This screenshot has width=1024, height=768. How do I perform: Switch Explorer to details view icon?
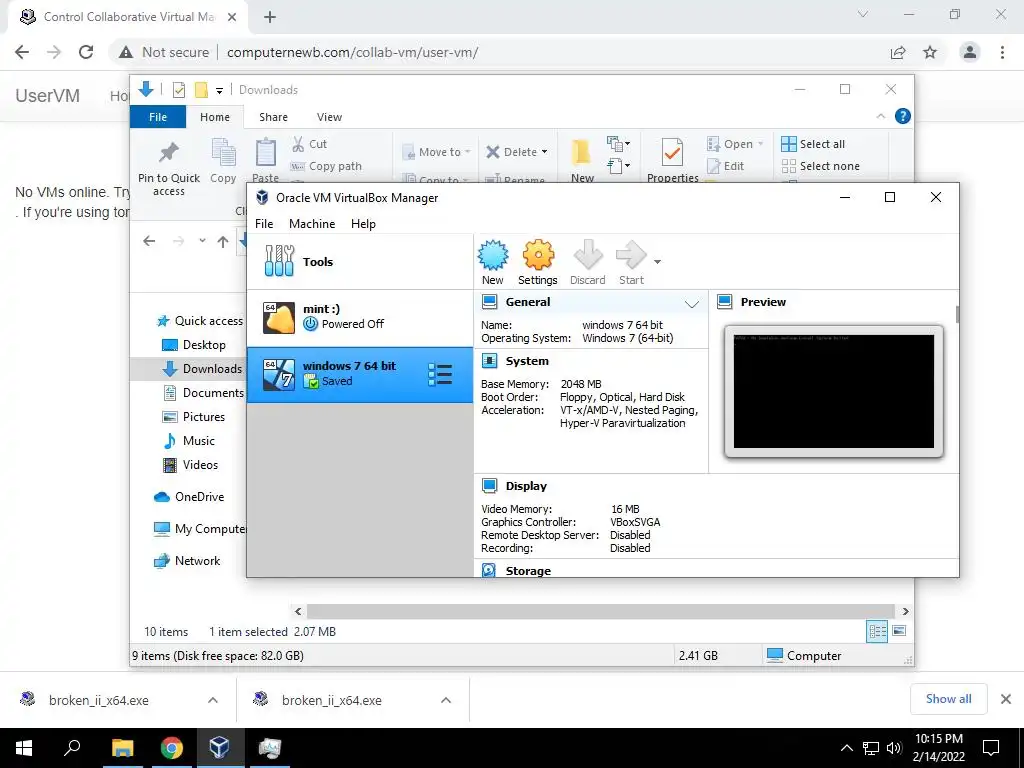point(877,631)
